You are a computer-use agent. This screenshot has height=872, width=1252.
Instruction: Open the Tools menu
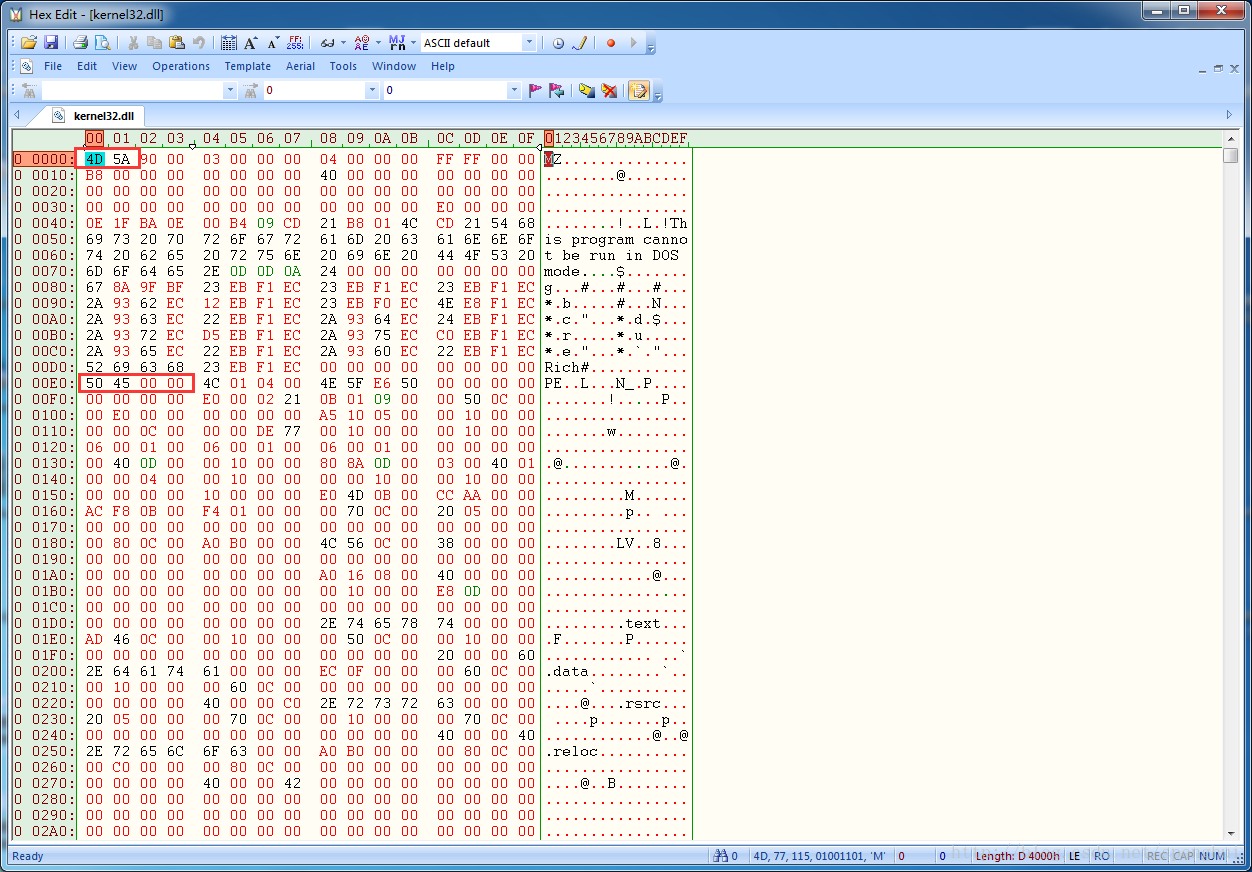[343, 66]
